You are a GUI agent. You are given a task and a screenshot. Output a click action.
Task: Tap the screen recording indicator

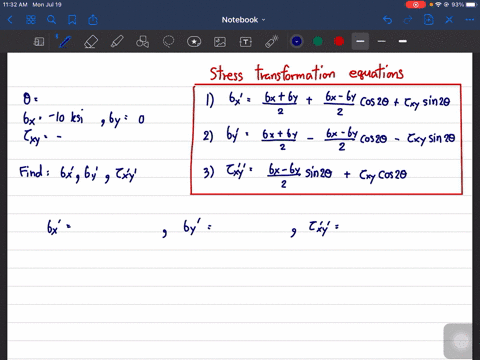click(416, 5)
